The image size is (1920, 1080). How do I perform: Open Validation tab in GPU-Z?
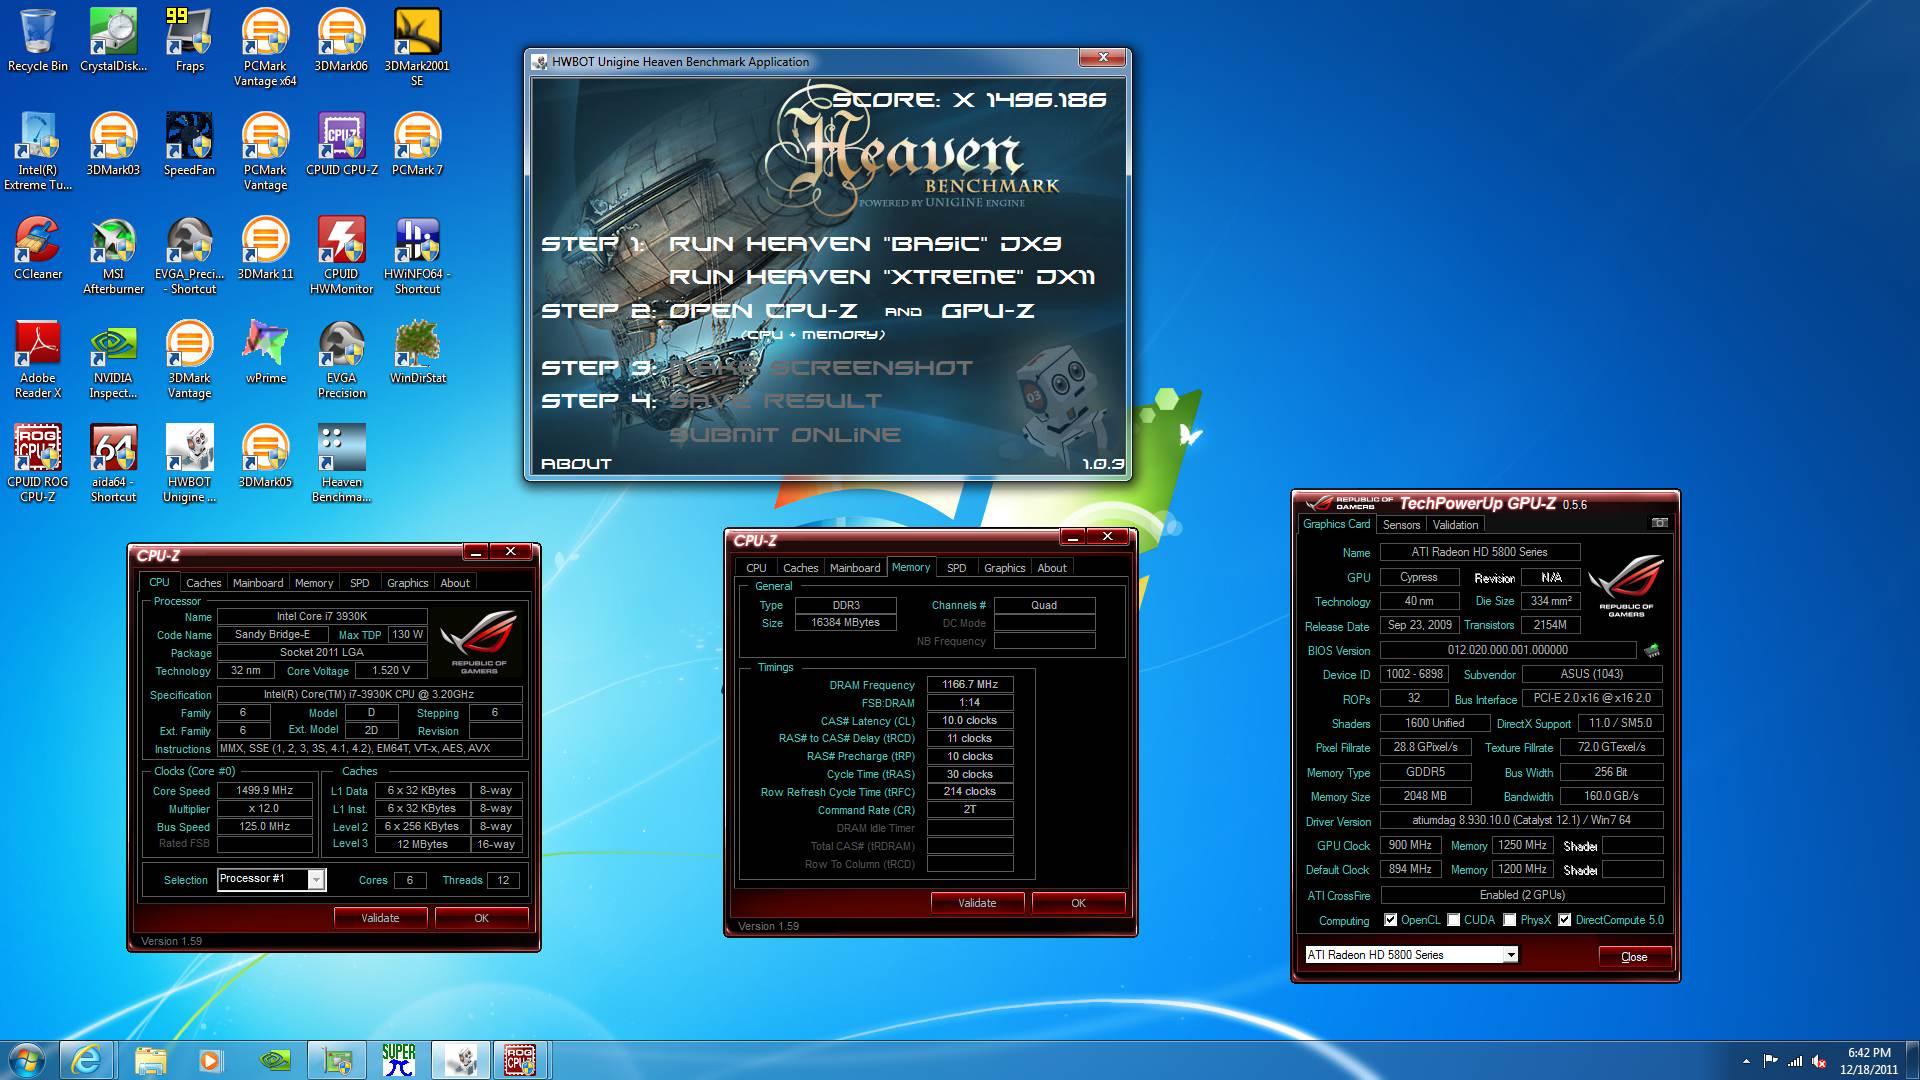tap(1455, 525)
